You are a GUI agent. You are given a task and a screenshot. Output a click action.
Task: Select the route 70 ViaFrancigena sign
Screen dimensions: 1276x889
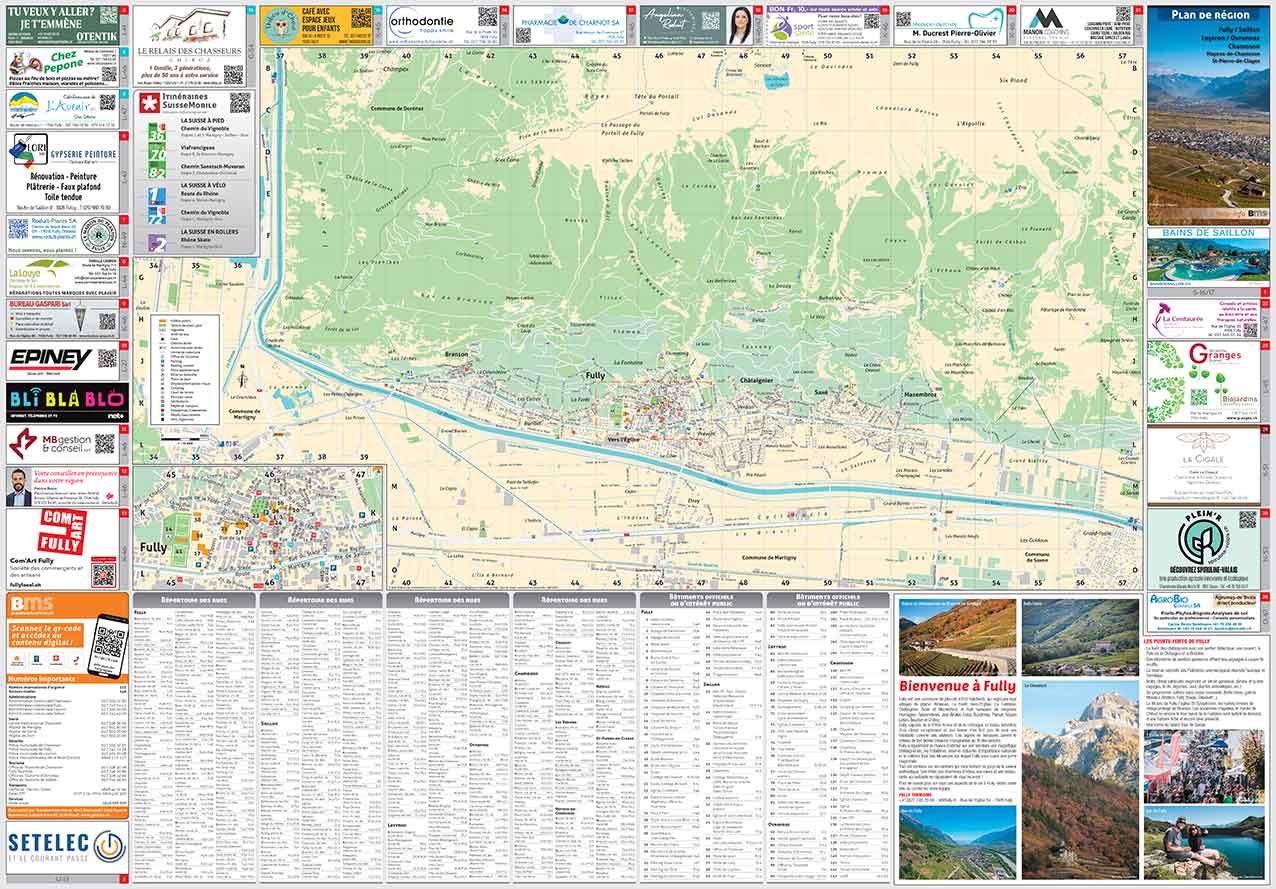[x=157, y=153]
